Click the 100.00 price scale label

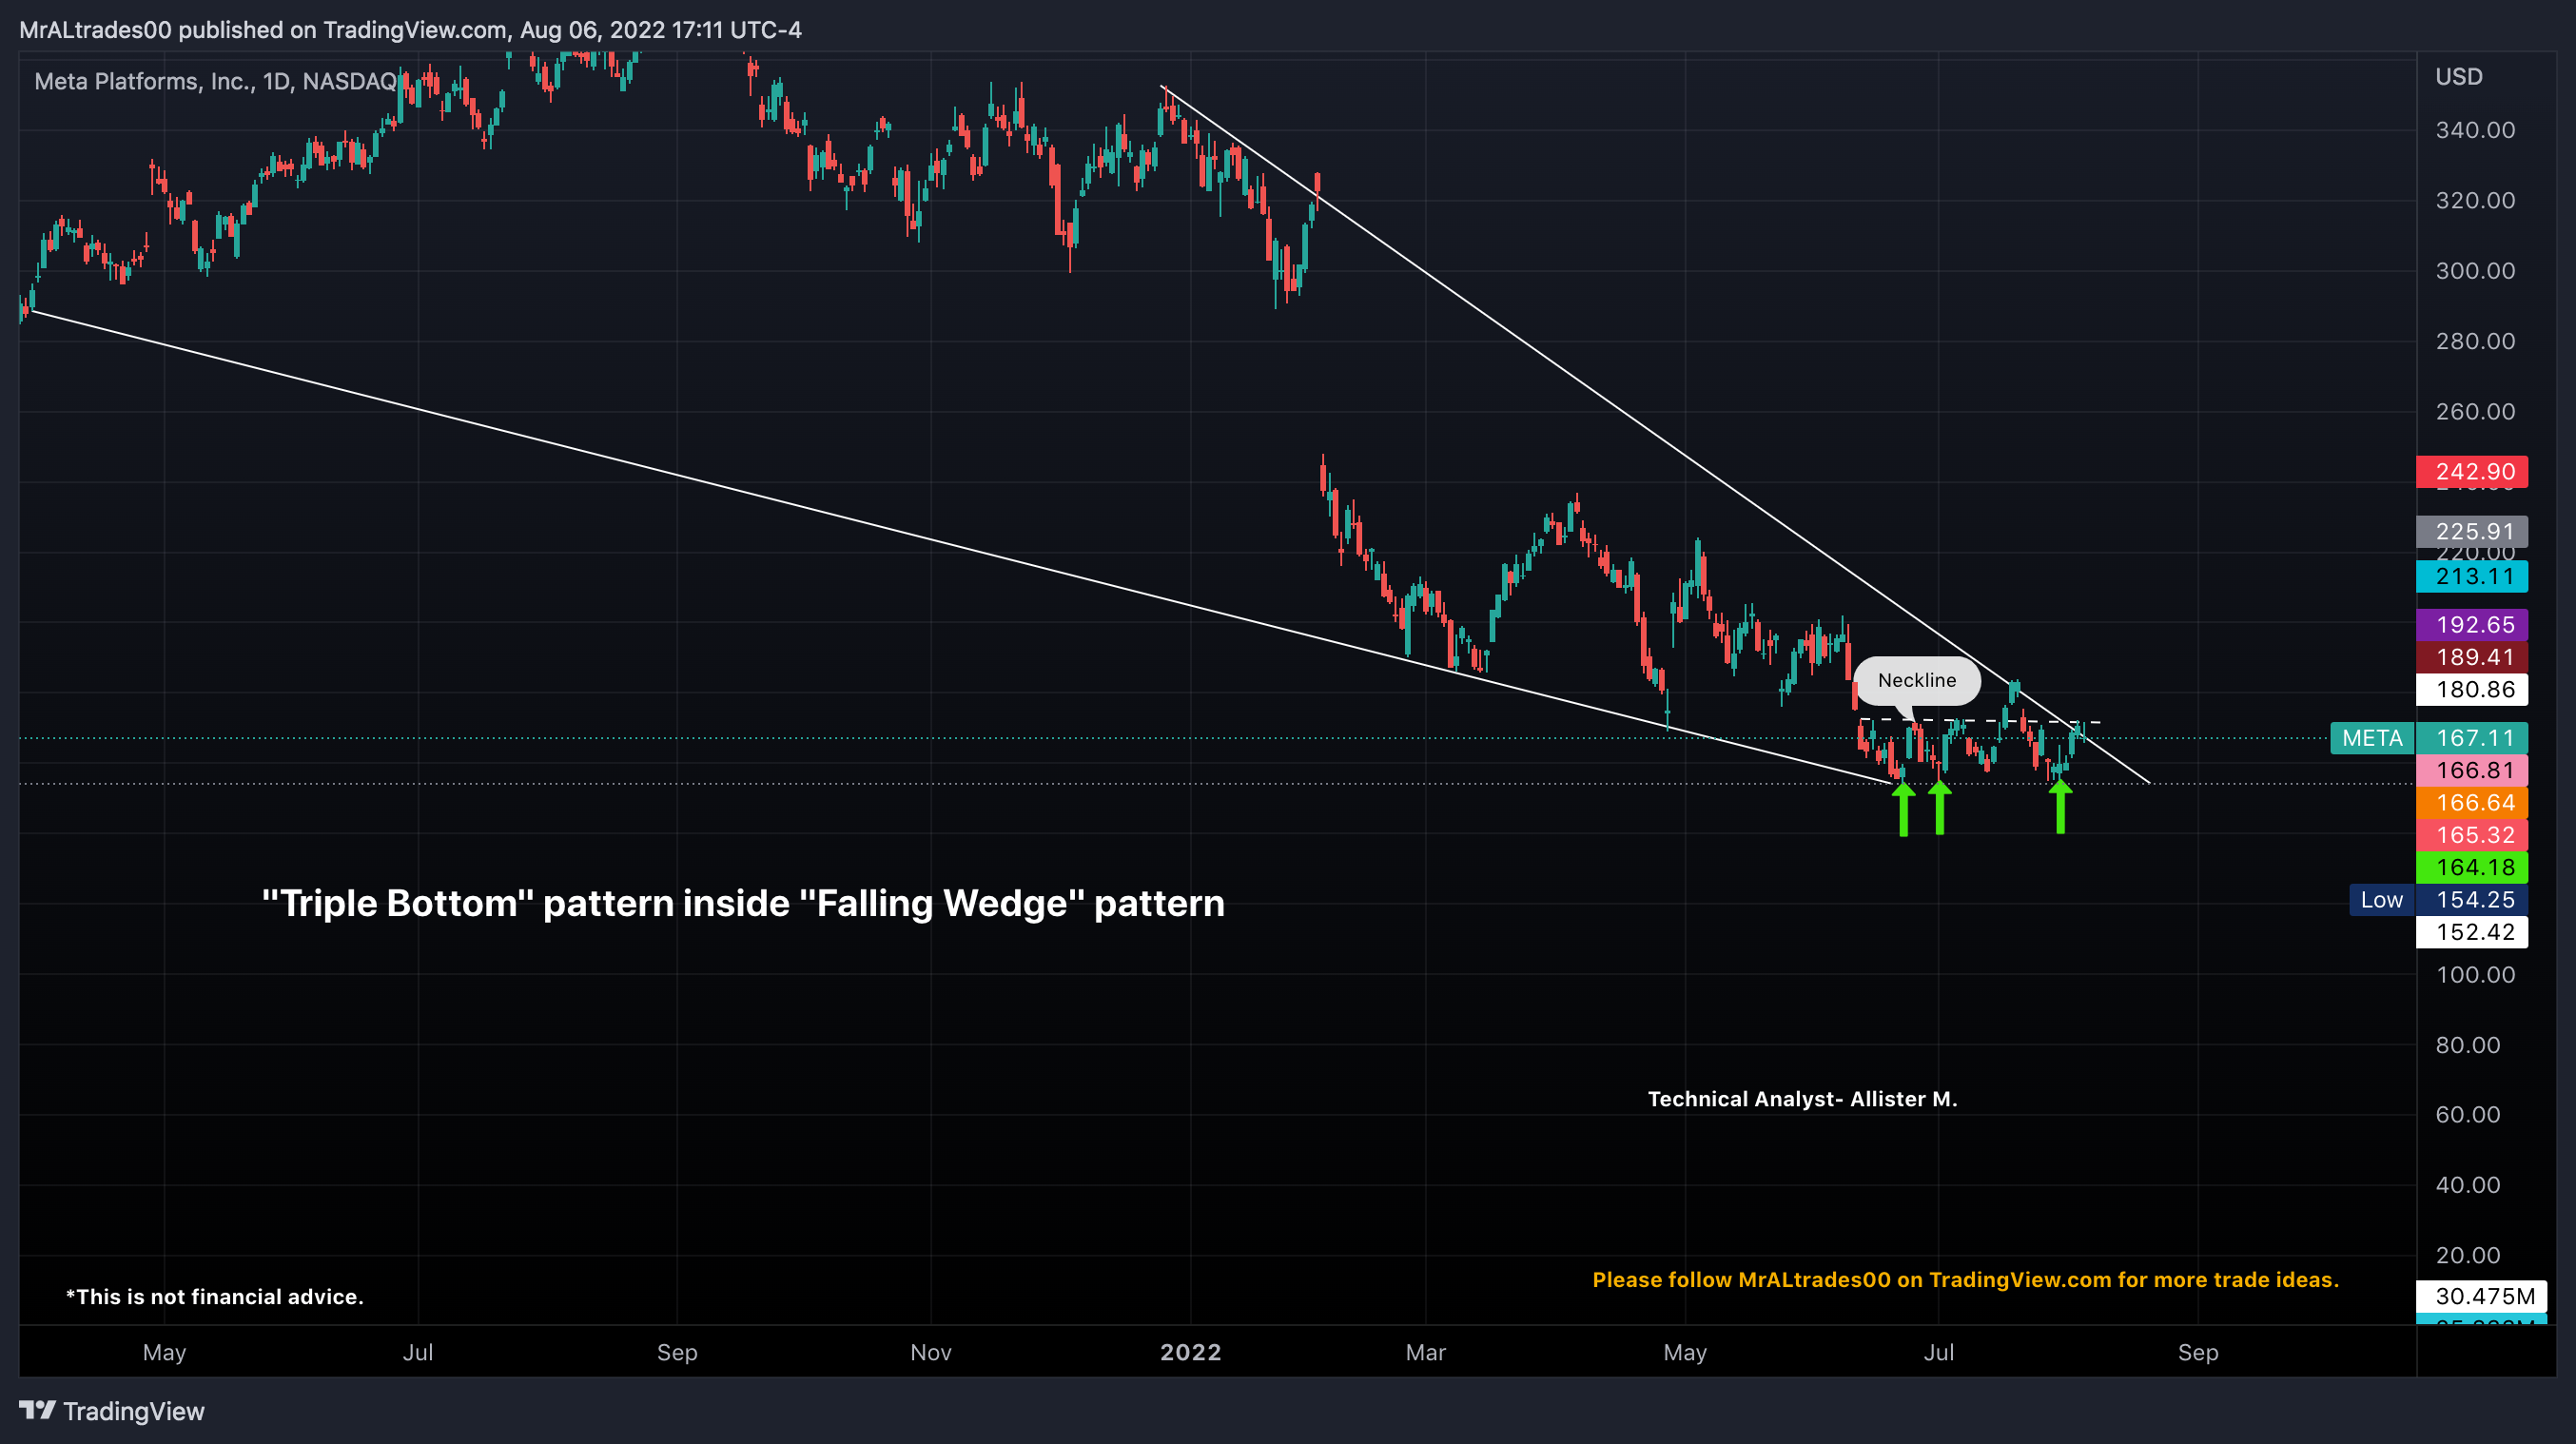point(2475,975)
